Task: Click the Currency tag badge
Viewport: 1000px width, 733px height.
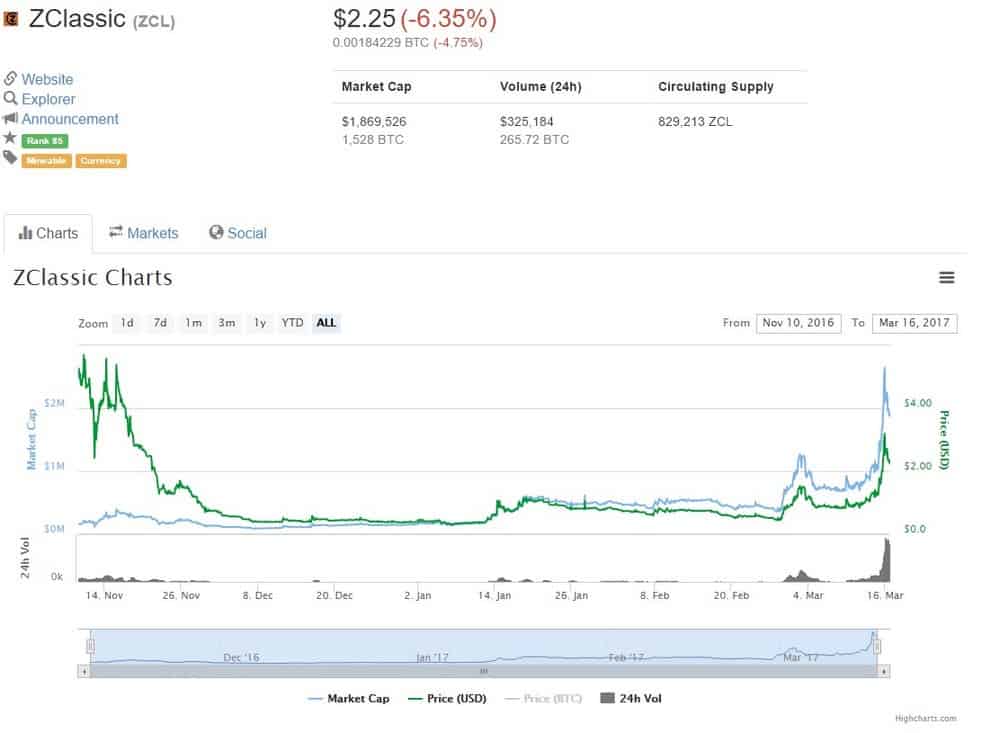Action: pyautogui.click(x=101, y=160)
